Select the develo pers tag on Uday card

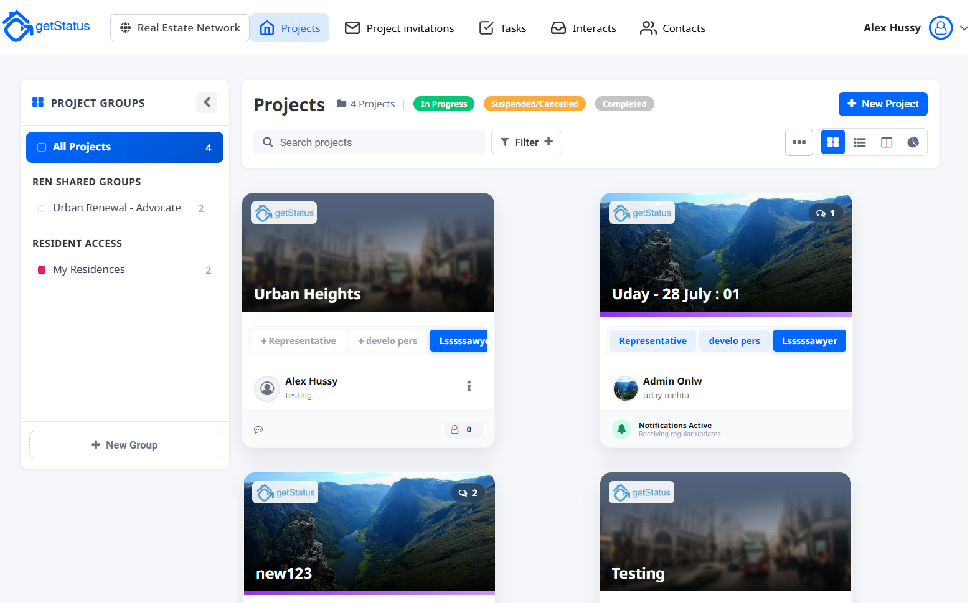click(x=735, y=341)
